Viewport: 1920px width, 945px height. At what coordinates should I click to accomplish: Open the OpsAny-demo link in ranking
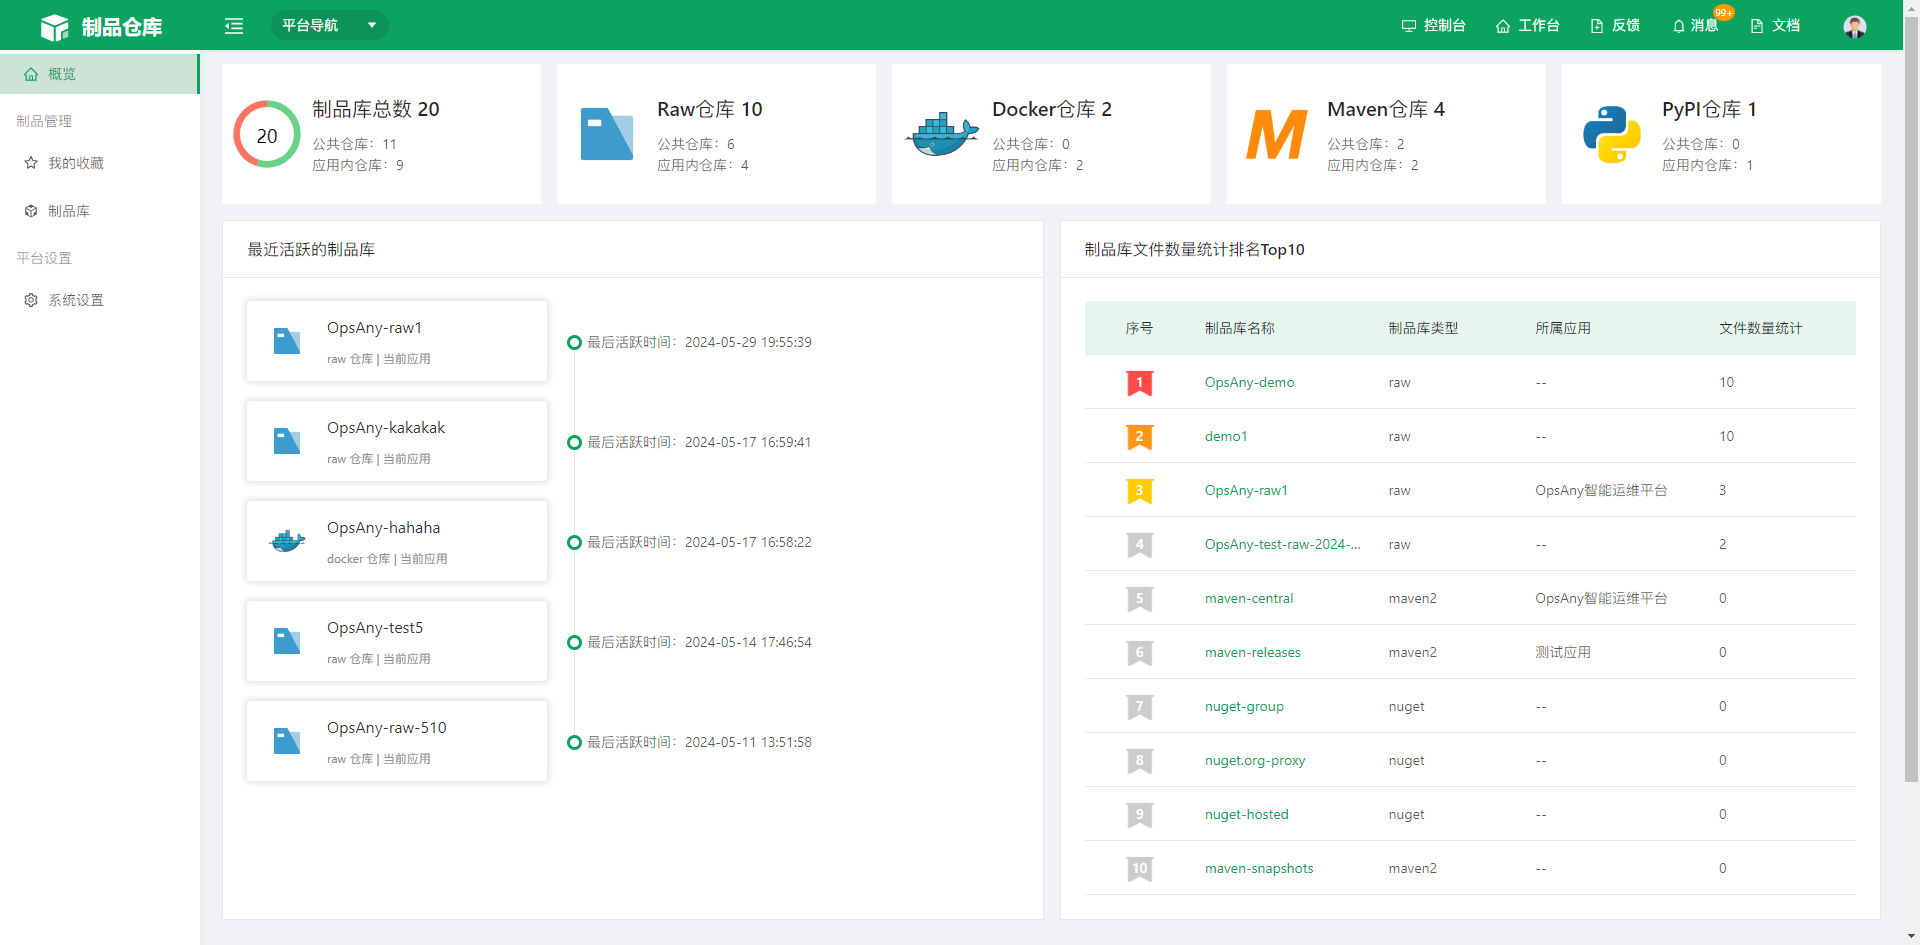click(x=1249, y=382)
